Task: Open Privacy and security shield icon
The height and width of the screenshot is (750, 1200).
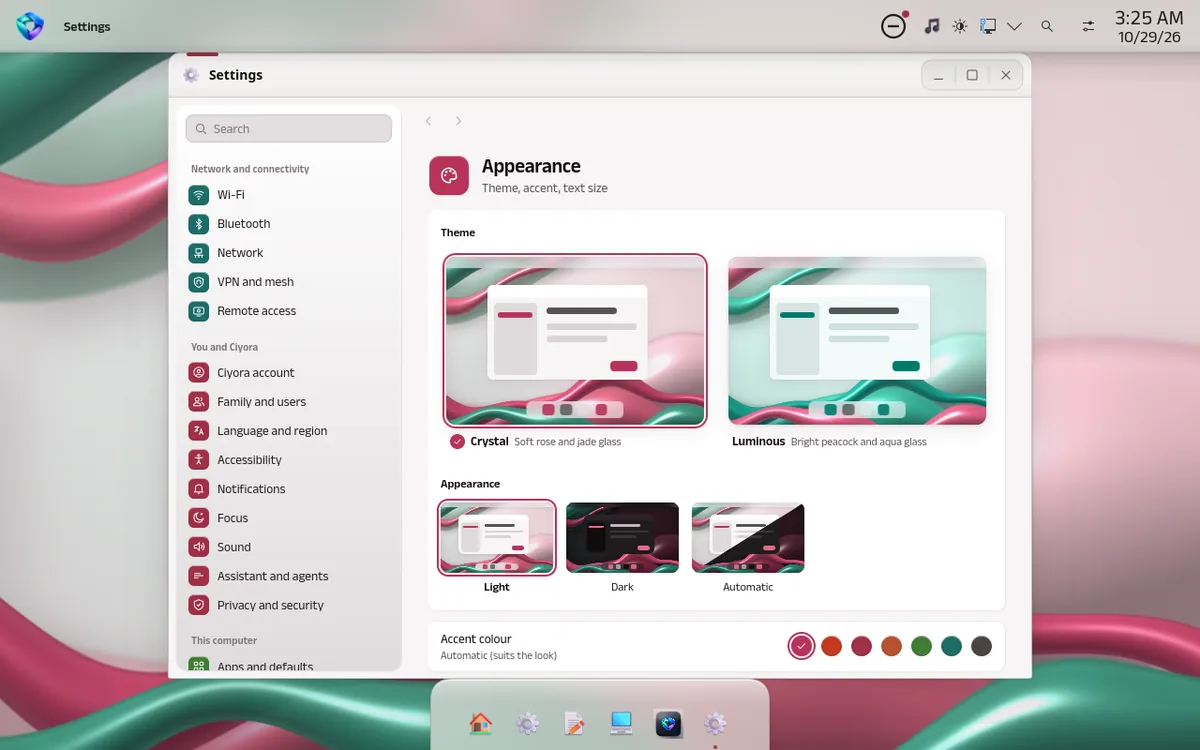Action: pos(199,605)
